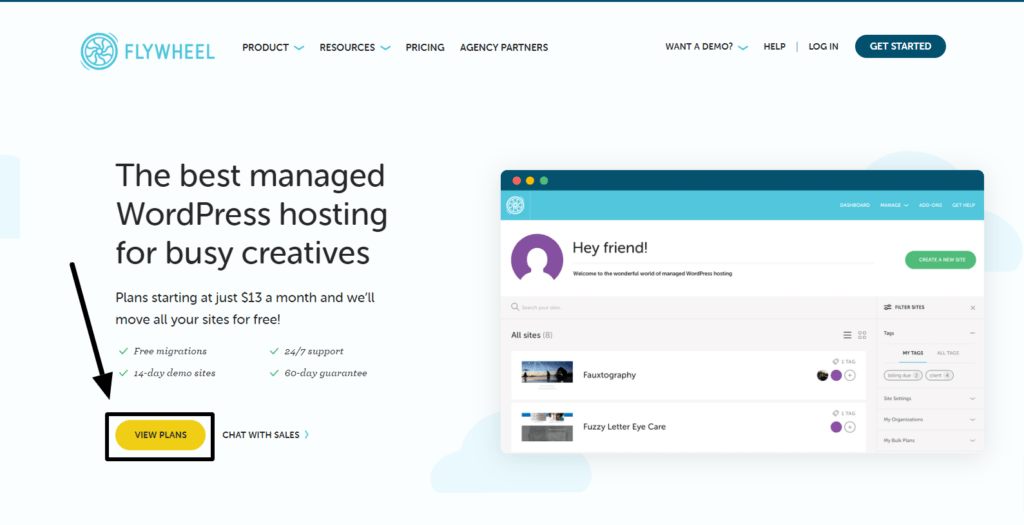
Task: Click the yellow View Plans button
Action: point(161,435)
